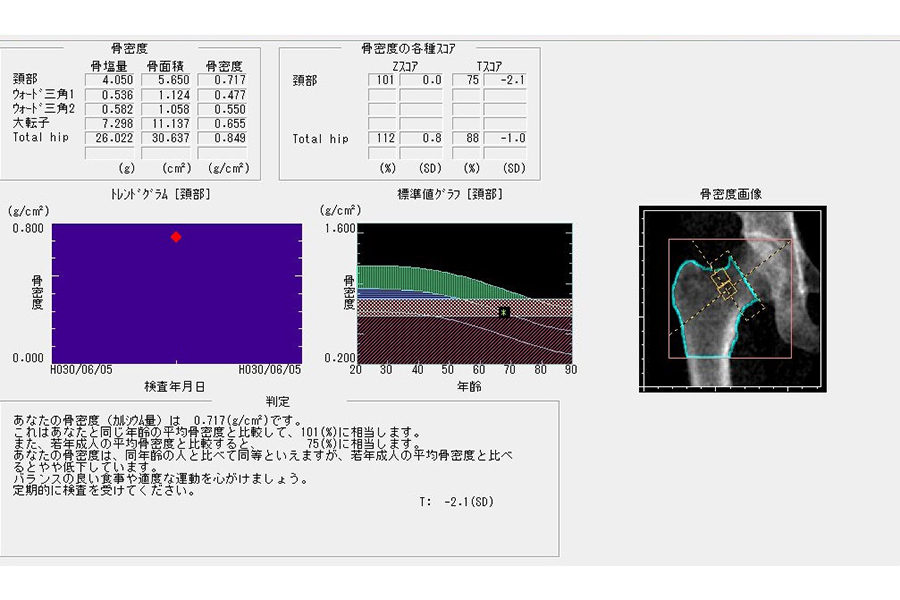
Task: Select 大転子 骨塩量 value 7.298
Action: 110,123
